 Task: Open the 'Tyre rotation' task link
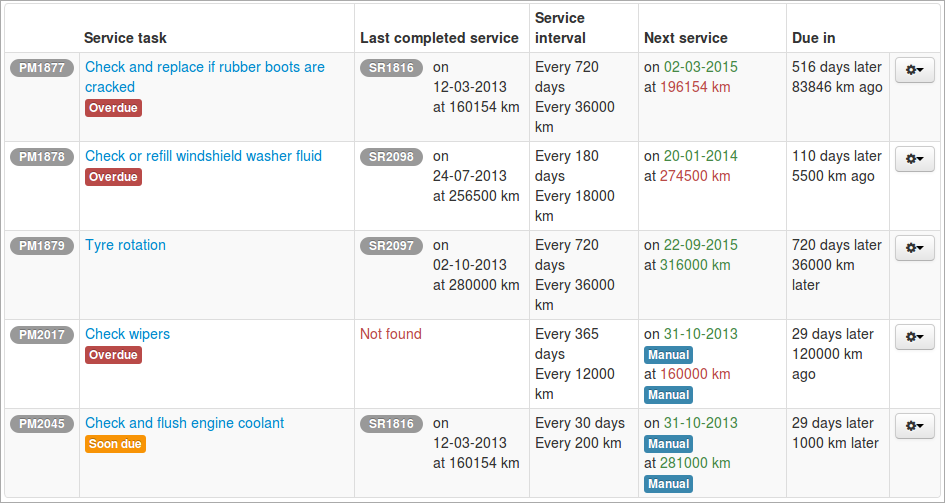[125, 245]
